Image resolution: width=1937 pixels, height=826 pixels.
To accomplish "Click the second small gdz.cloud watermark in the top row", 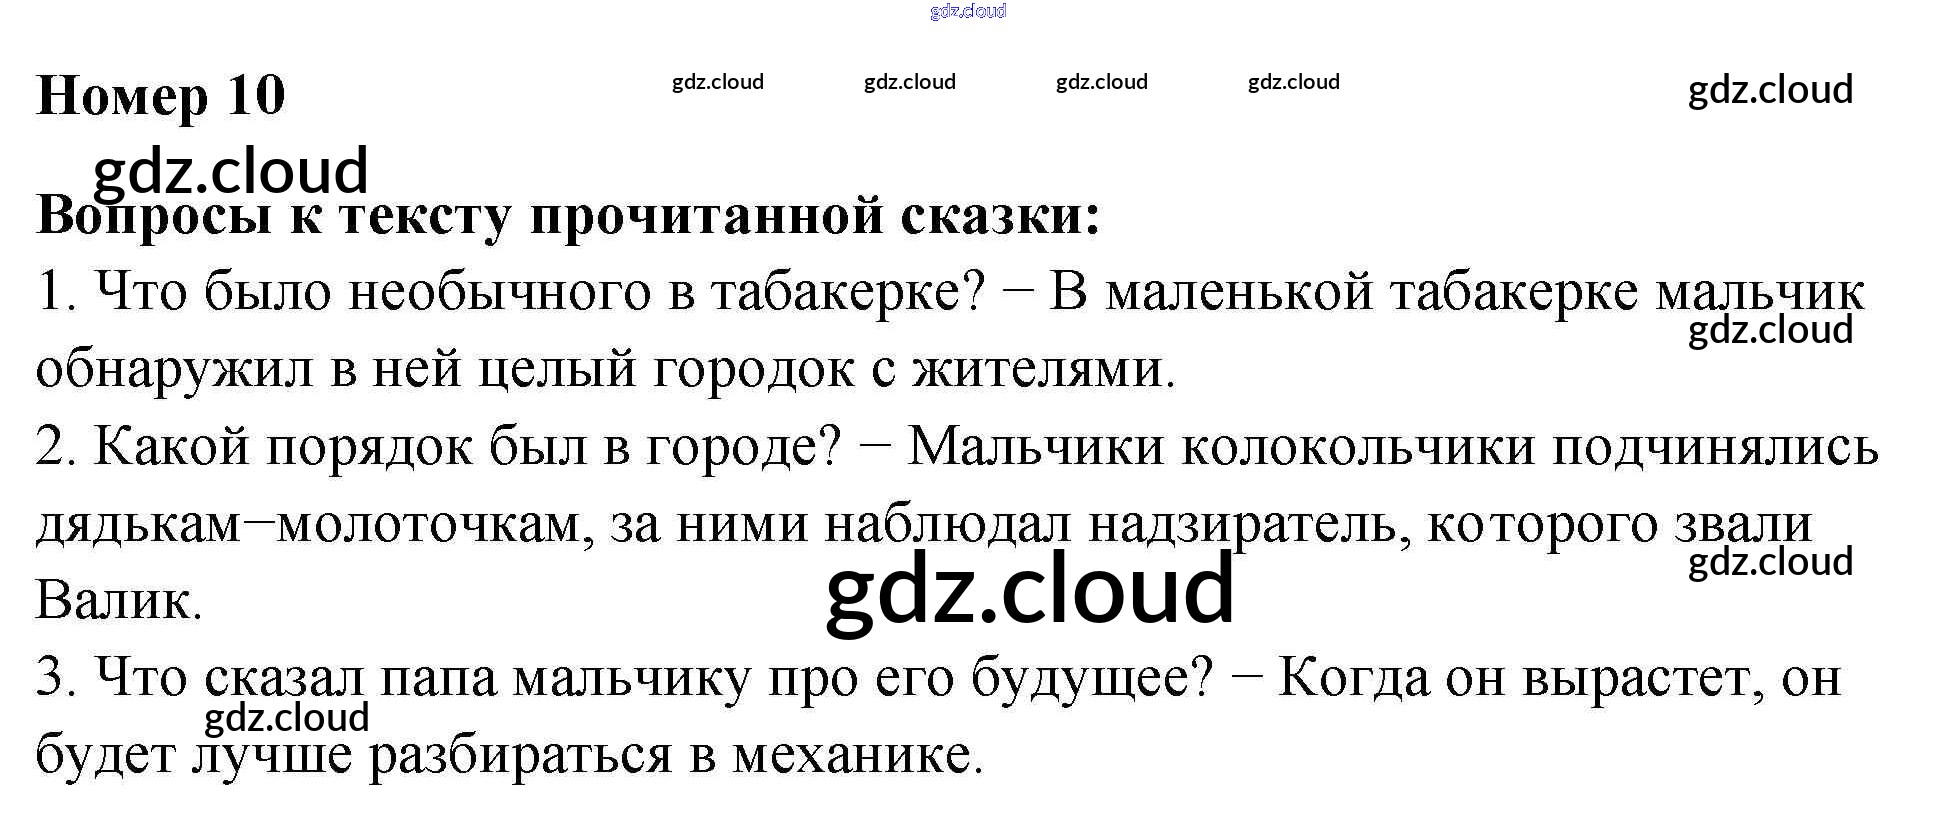I will (x=909, y=82).
